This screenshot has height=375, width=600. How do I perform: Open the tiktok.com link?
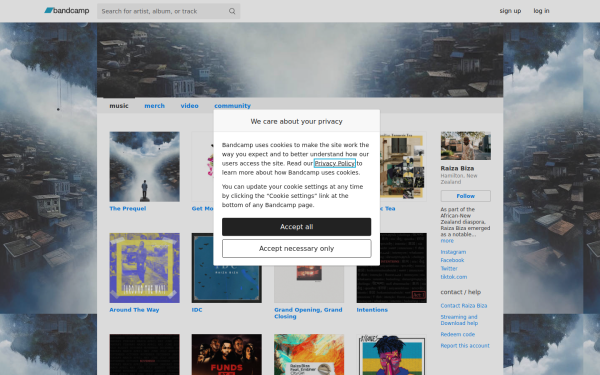click(453, 277)
